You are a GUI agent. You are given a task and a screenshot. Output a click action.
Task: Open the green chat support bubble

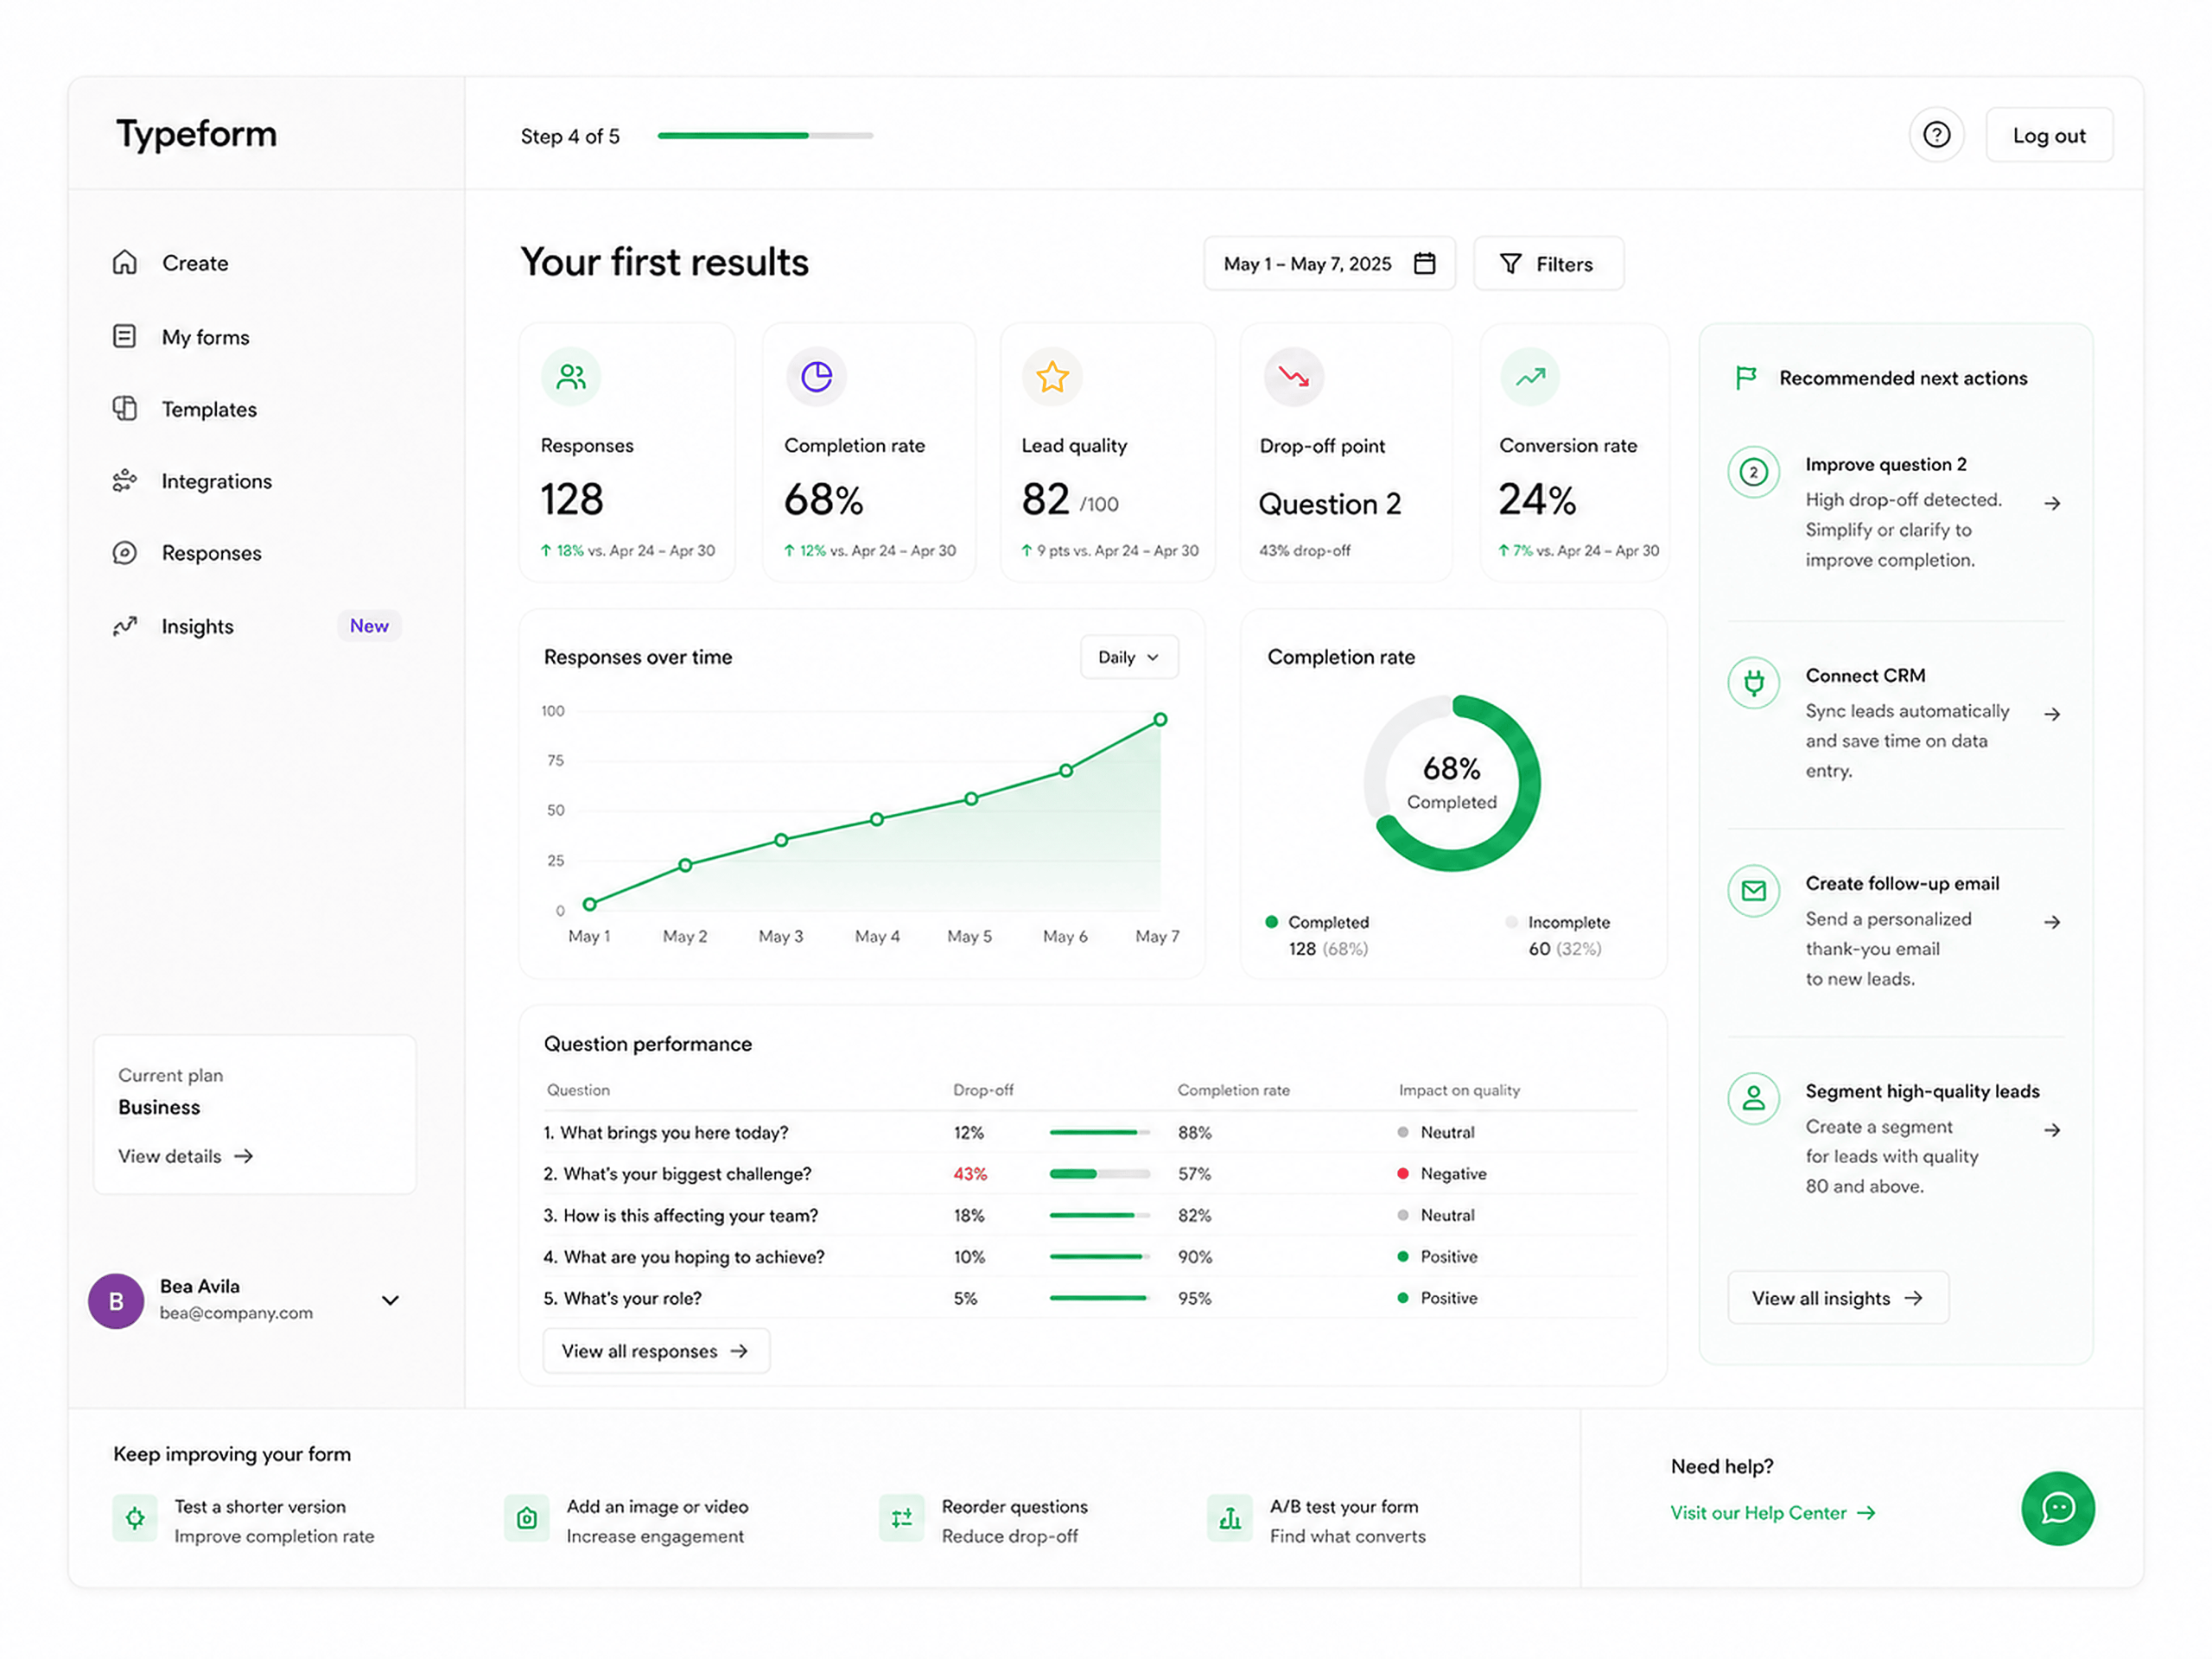(2057, 1508)
